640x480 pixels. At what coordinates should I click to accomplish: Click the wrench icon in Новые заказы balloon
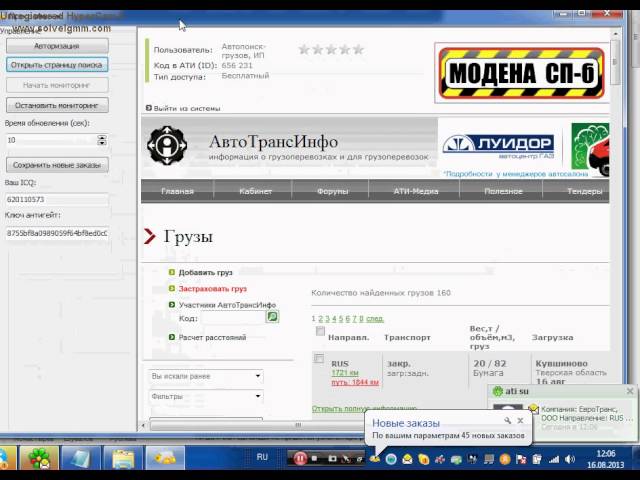(x=507, y=420)
